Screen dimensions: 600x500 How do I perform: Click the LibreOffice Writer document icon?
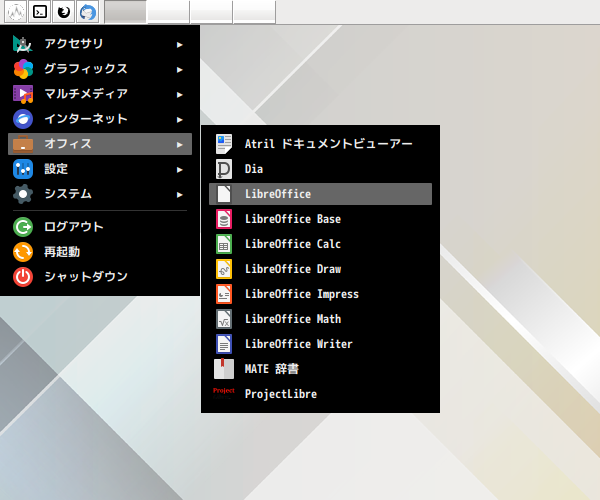[x=224, y=344]
